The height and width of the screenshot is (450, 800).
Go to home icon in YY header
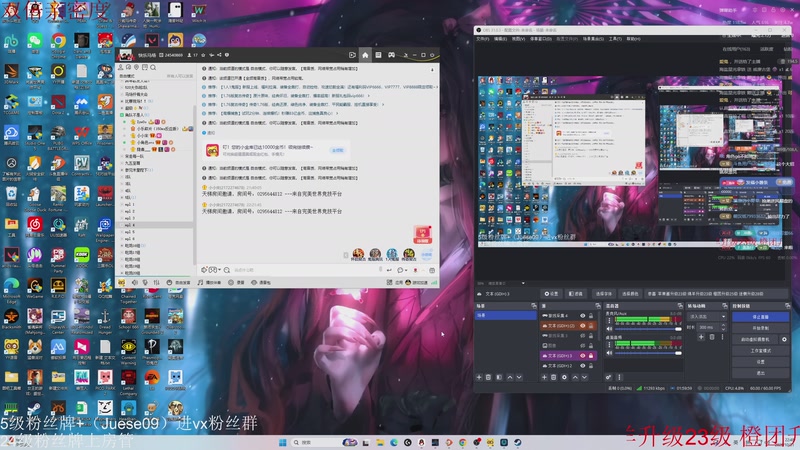(x=365, y=55)
